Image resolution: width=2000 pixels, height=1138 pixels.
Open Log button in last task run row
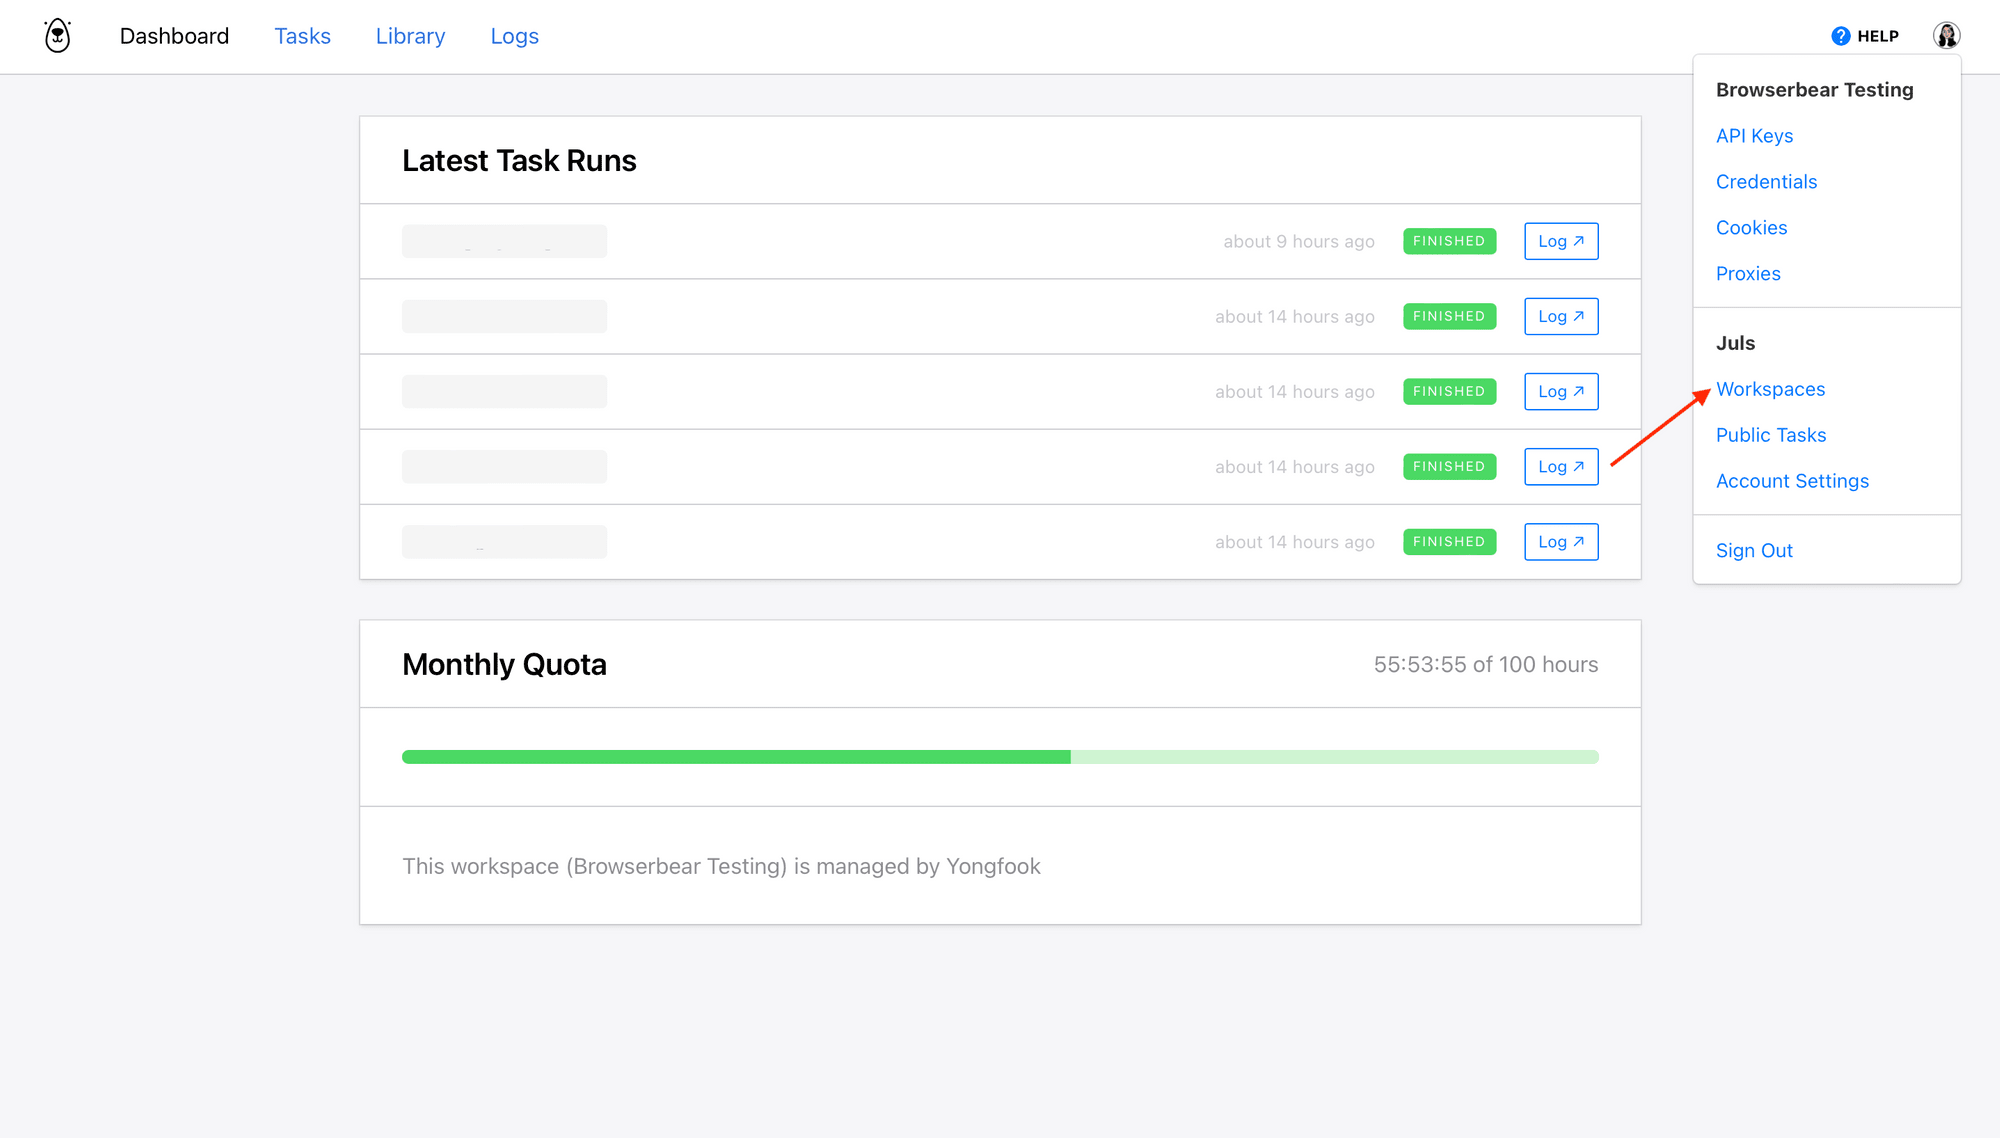1561,541
